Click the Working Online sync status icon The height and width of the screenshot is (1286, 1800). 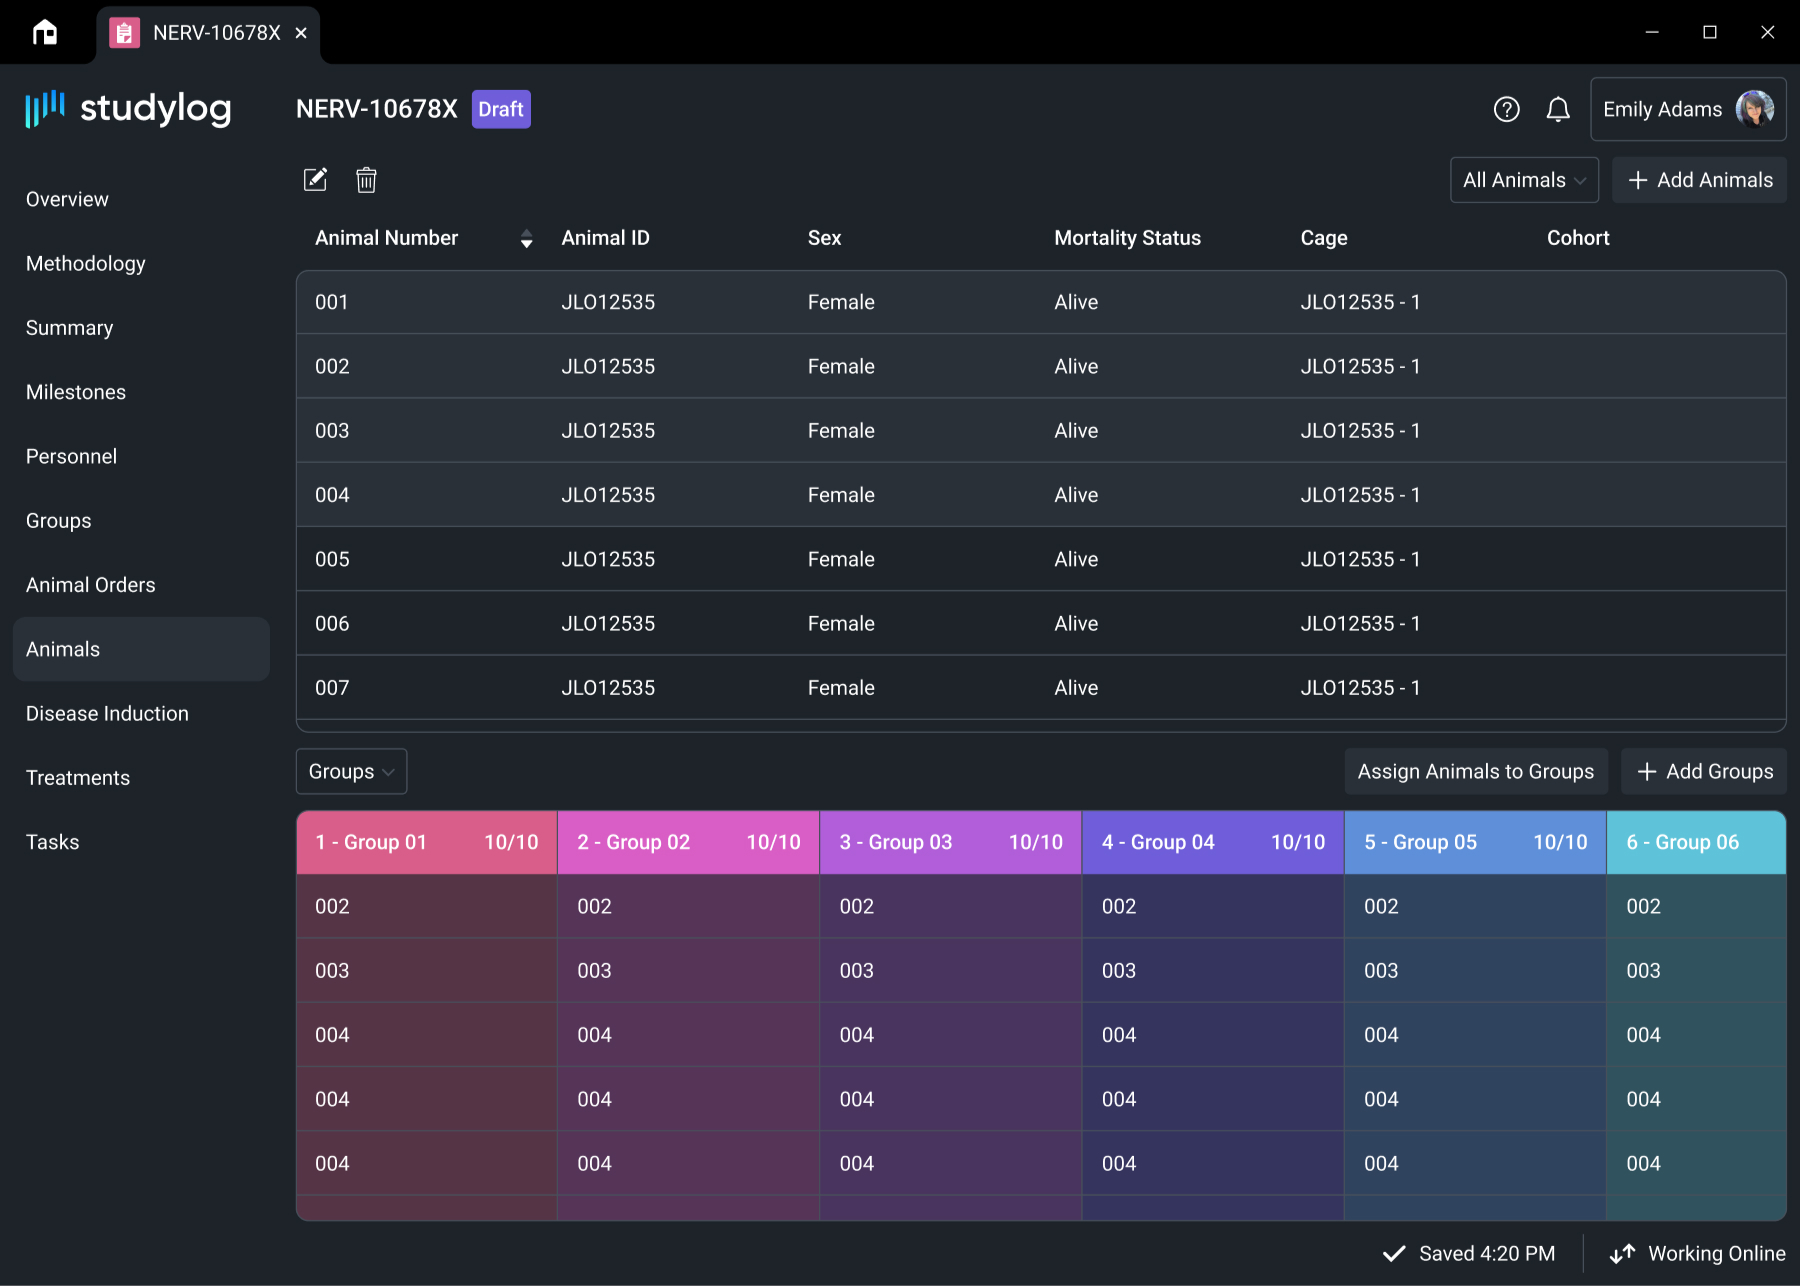pyautogui.click(x=1622, y=1253)
